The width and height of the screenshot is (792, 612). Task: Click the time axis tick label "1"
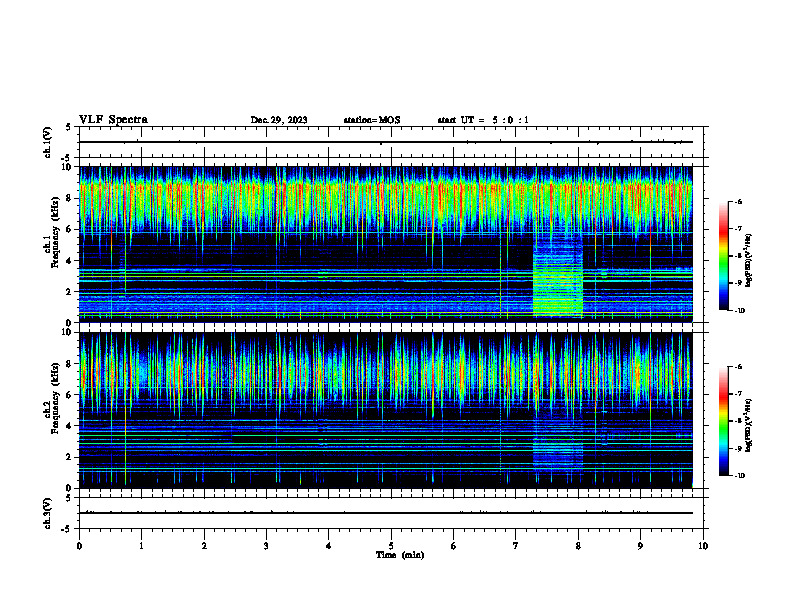click(142, 546)
